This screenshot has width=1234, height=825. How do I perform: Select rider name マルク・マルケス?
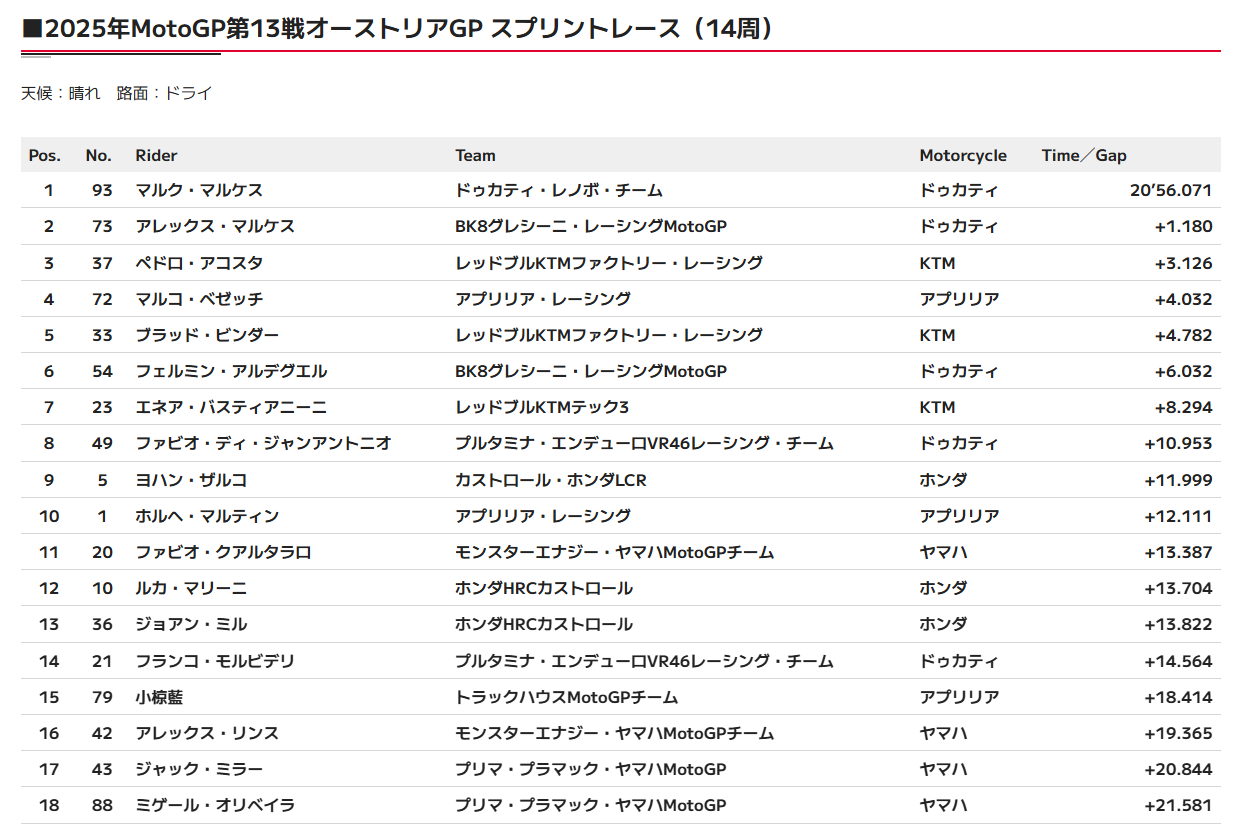point(199,190)
